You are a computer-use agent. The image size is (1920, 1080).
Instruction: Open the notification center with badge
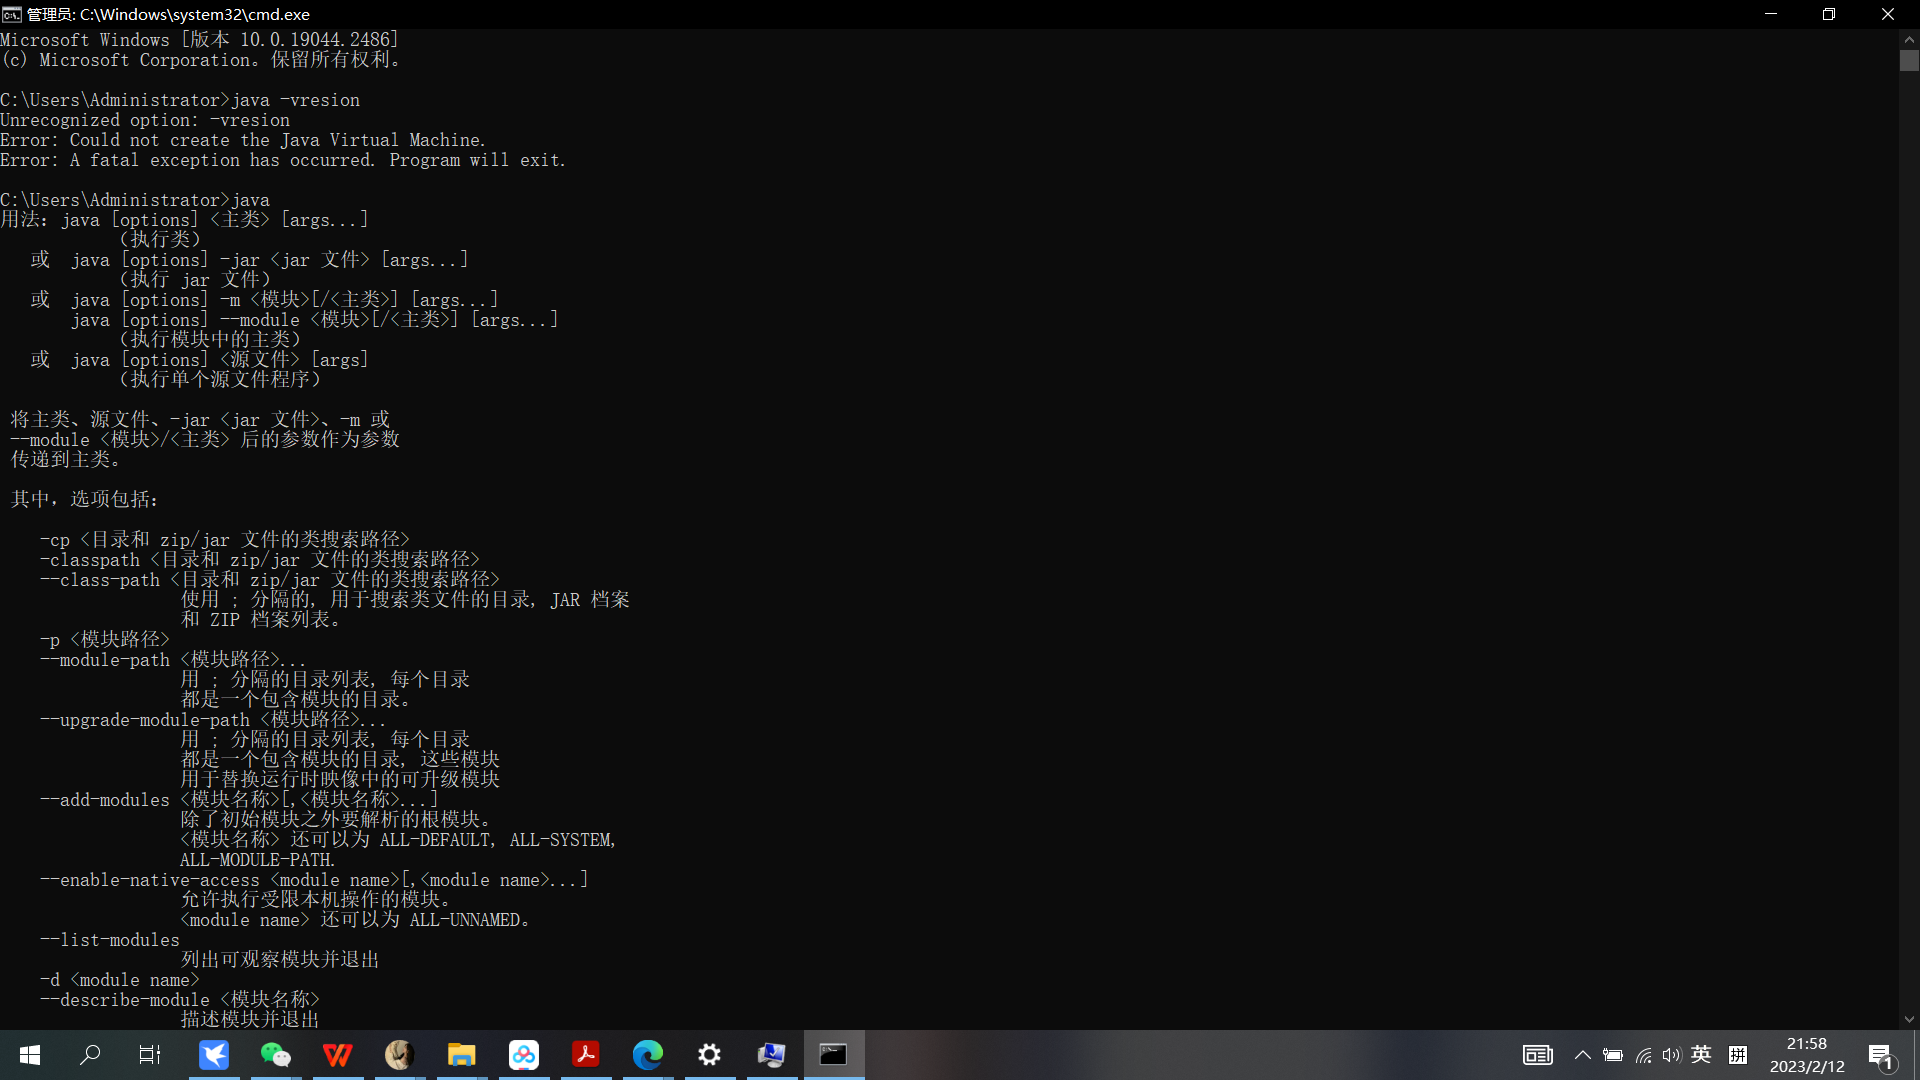1881,1055
